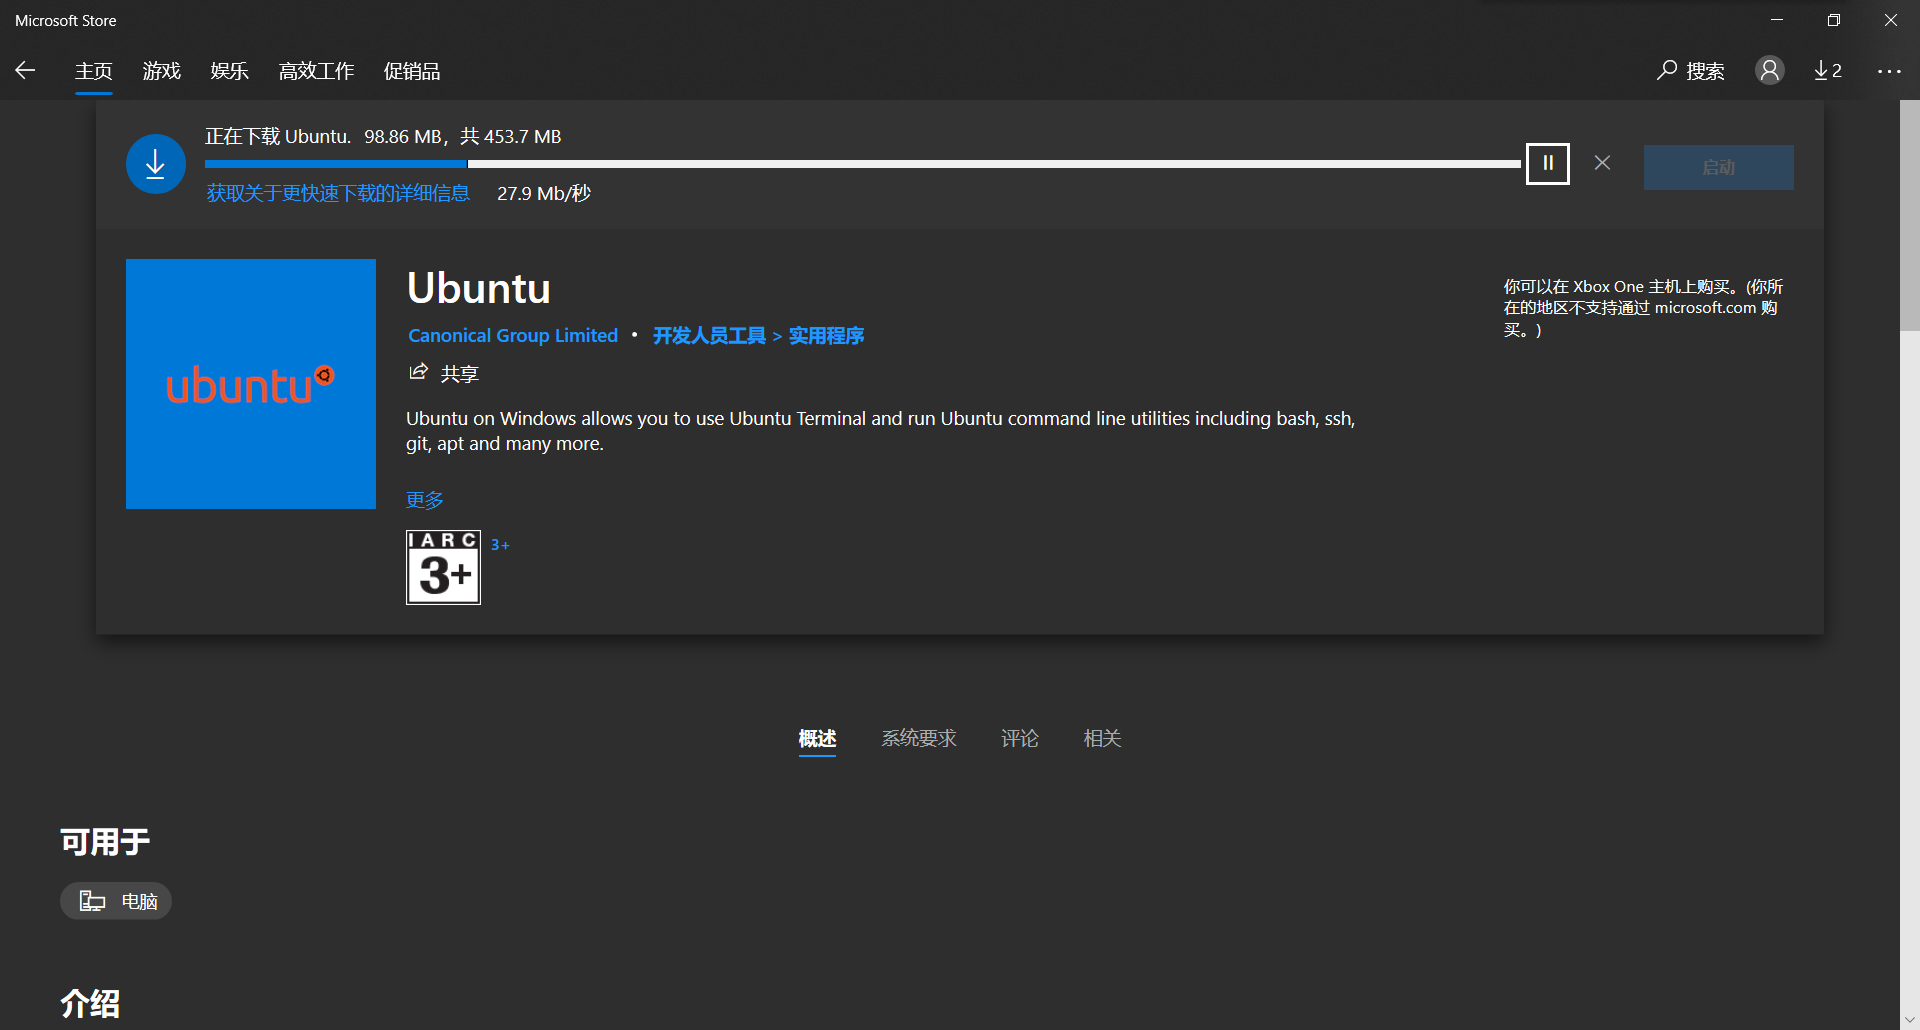1920x1030 pixels.
Task: Click the Microsoft Store title text
Action: tap(66, 20)
